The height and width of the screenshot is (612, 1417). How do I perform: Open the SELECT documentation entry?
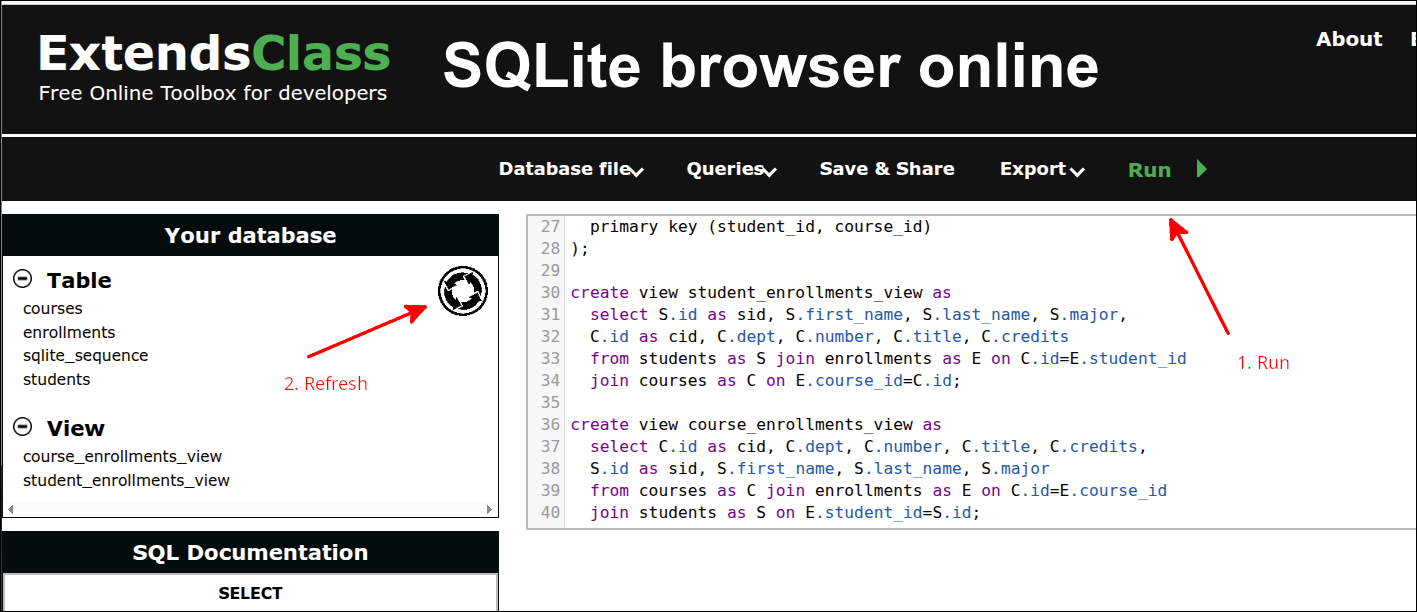point(250,592)
